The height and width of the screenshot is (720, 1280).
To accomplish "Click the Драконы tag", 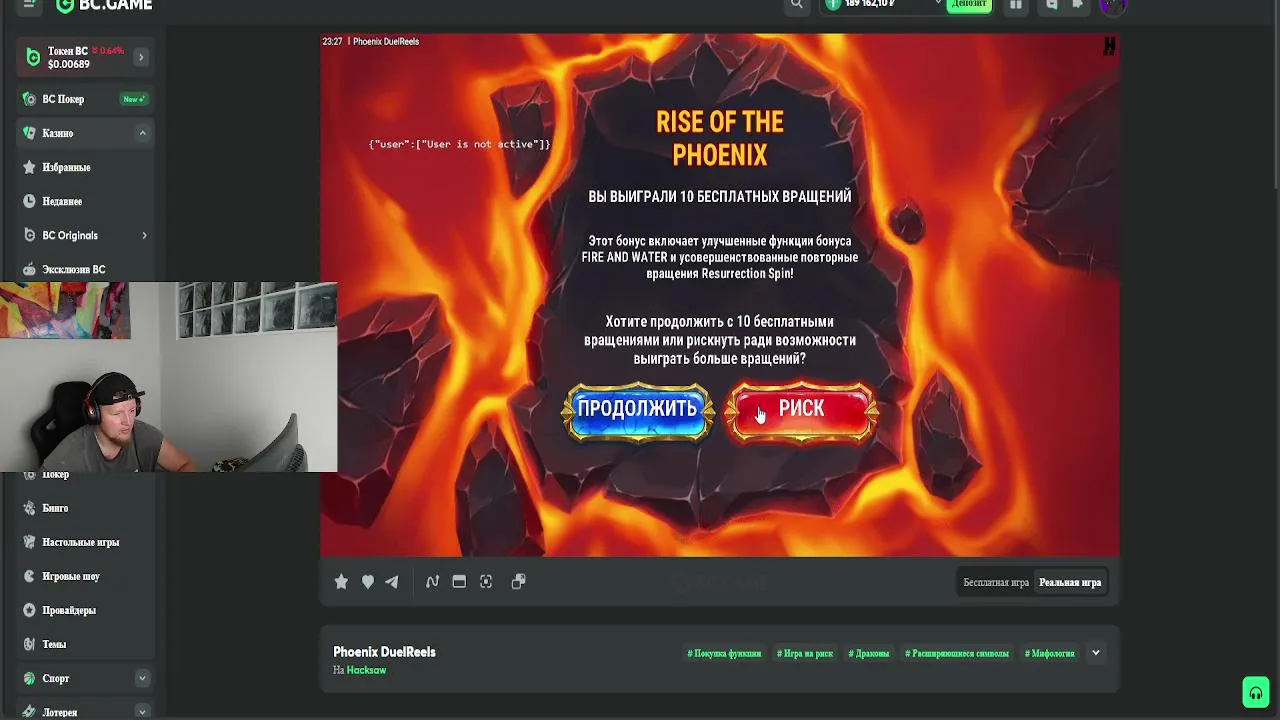I will [869, 653].
